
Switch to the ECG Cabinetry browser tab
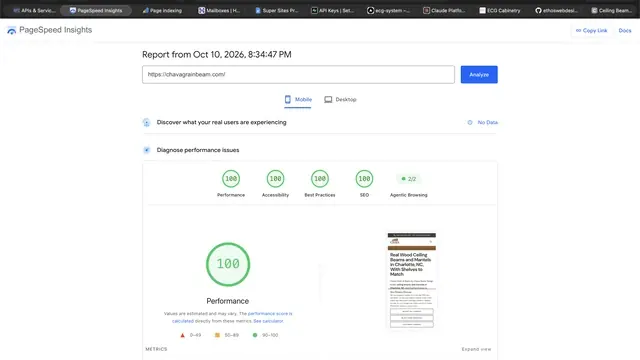(500, 11)
